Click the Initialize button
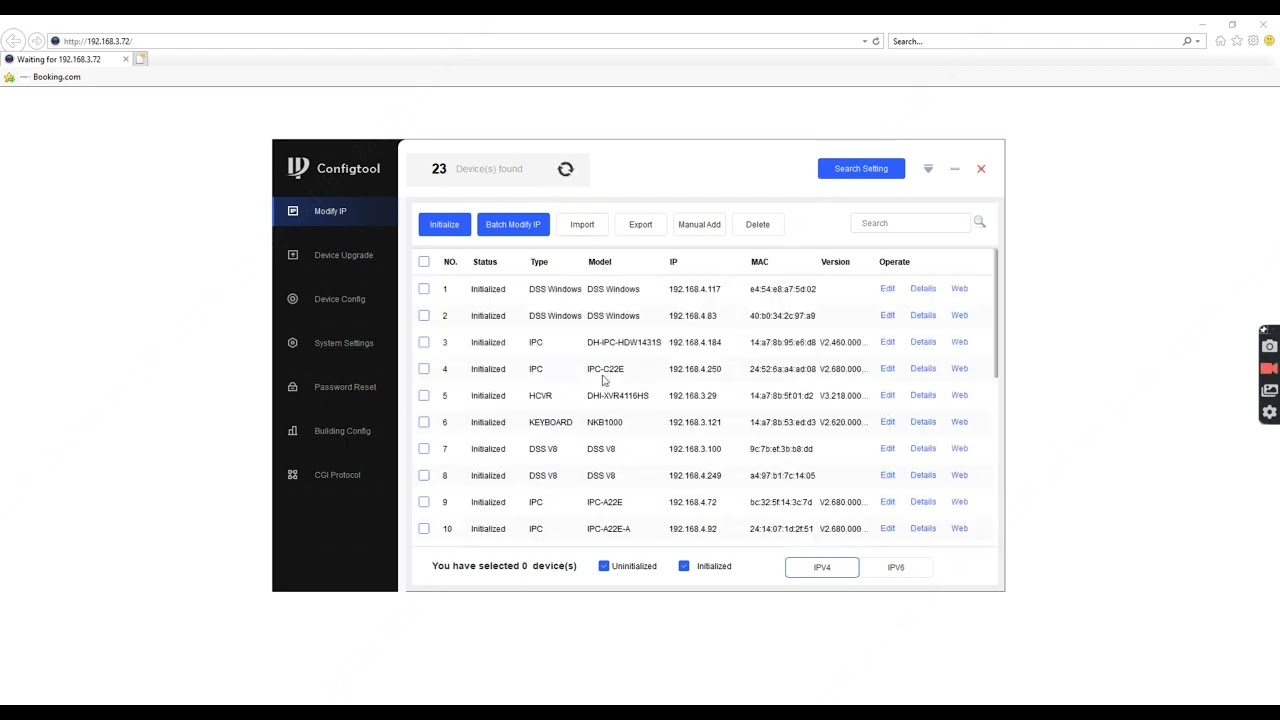 coord(444,224)
